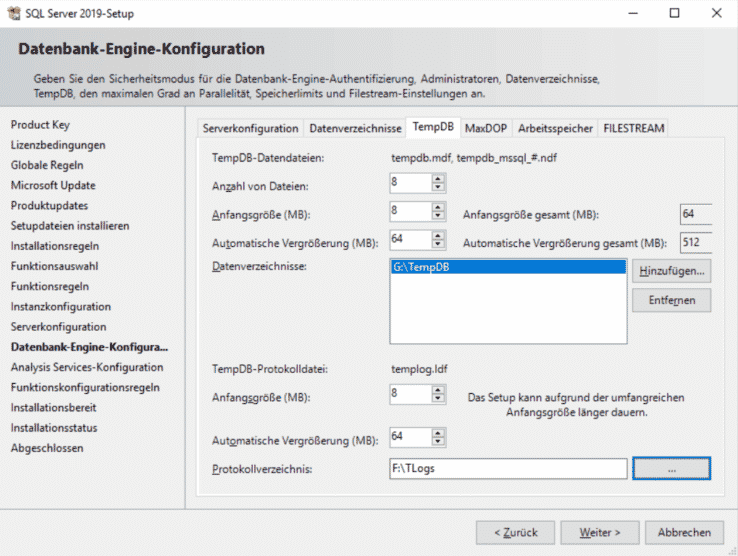Click log file Automatische Vergrößerung (MB) field

click(x=410, y=437)
